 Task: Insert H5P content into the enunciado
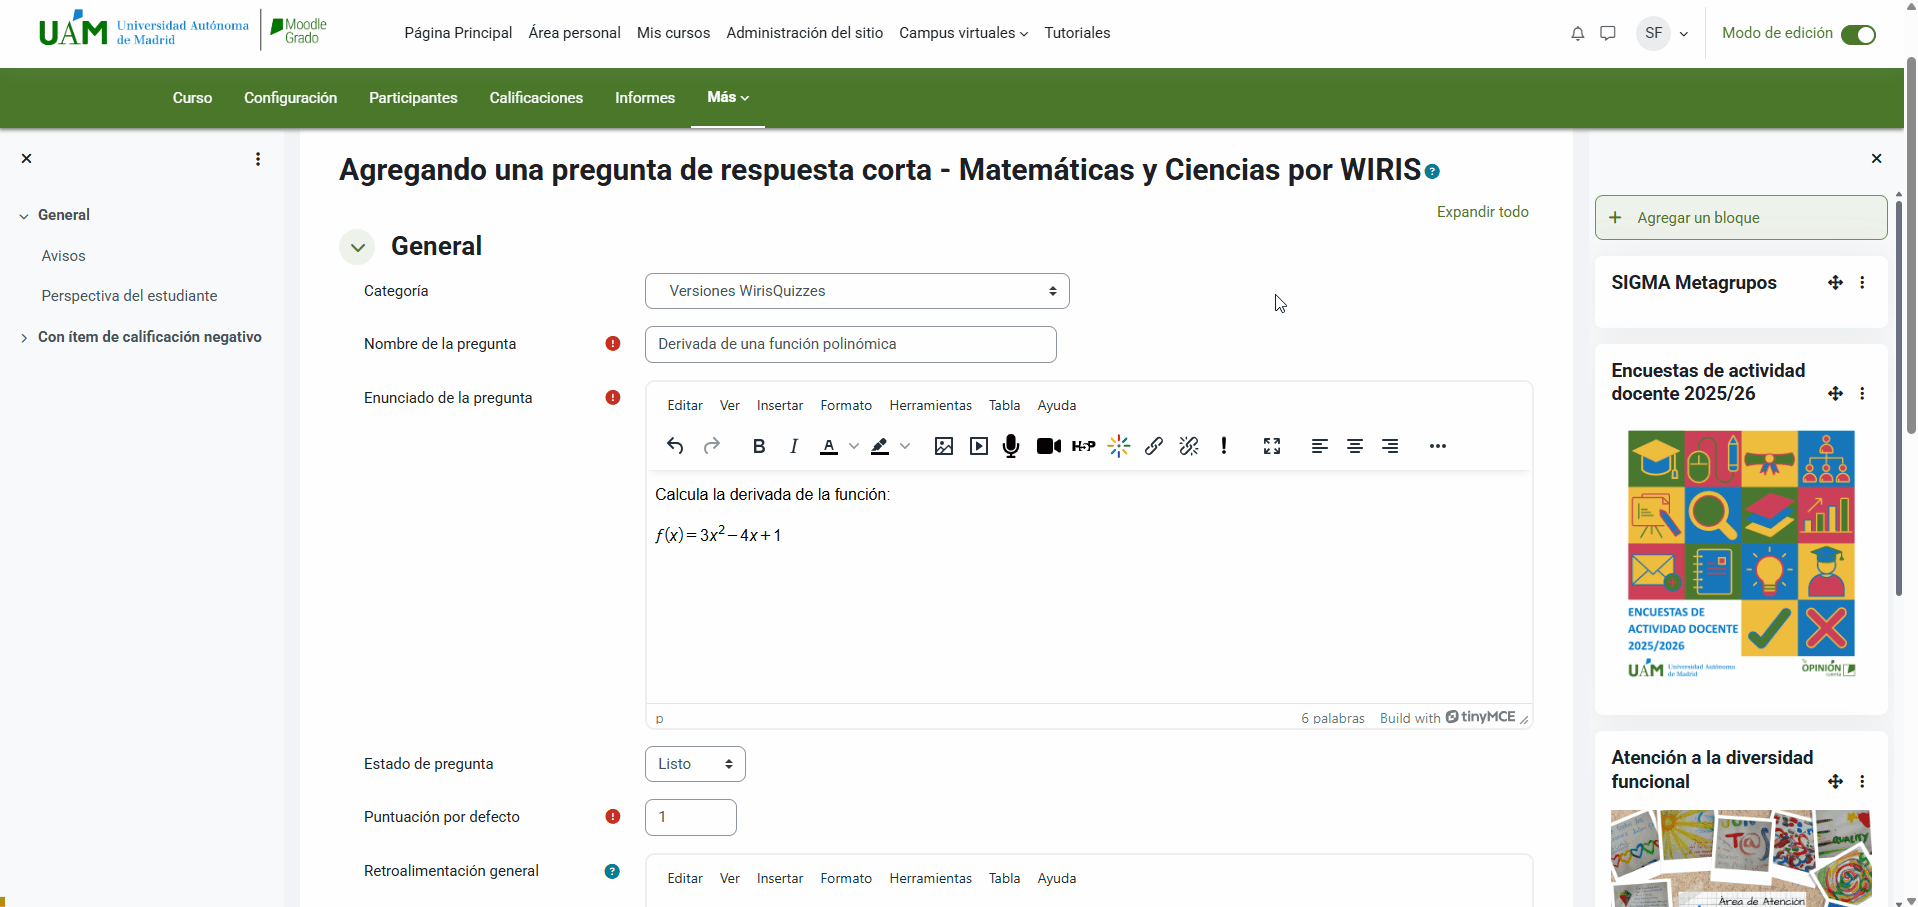(x=1084, y=446)
